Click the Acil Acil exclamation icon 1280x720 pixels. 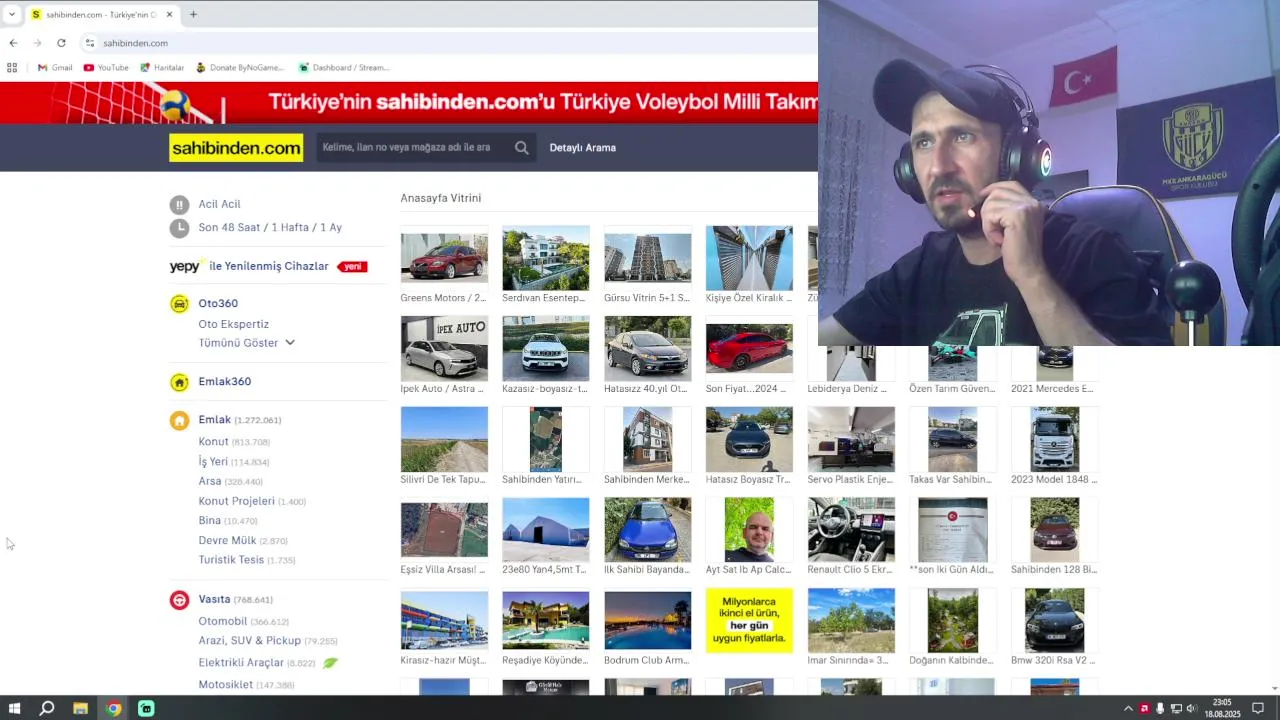(179, 205)
